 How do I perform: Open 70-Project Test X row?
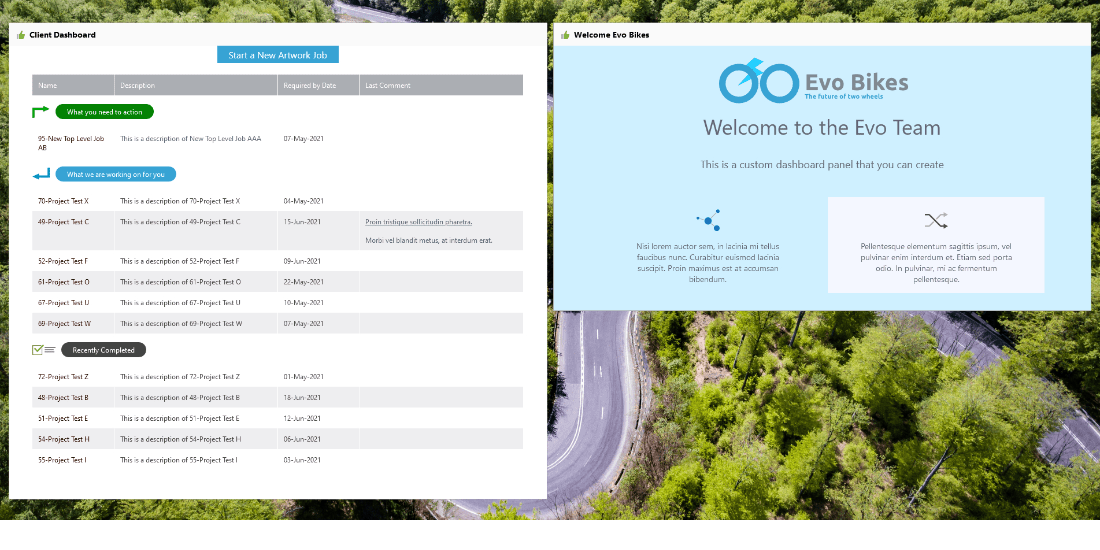pyautogui.click(x=277, y=201)
